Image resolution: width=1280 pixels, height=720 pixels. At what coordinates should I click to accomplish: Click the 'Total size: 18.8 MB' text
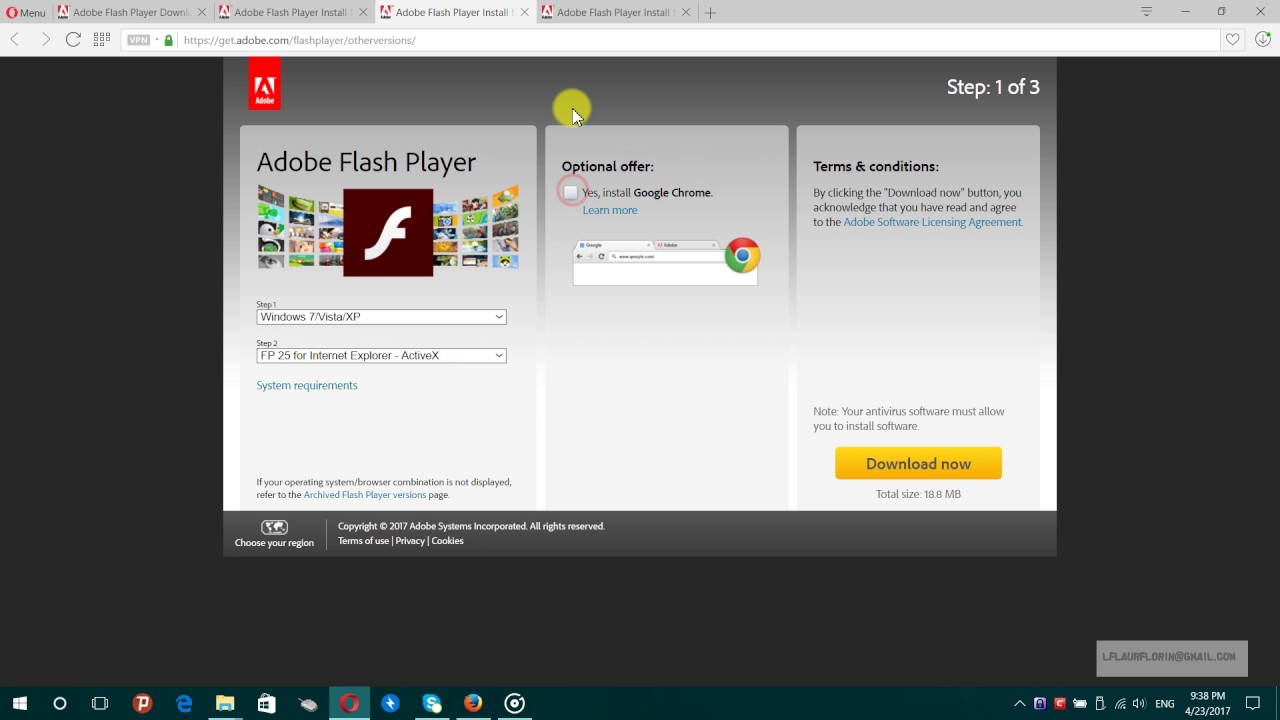(x=918, y=494)
